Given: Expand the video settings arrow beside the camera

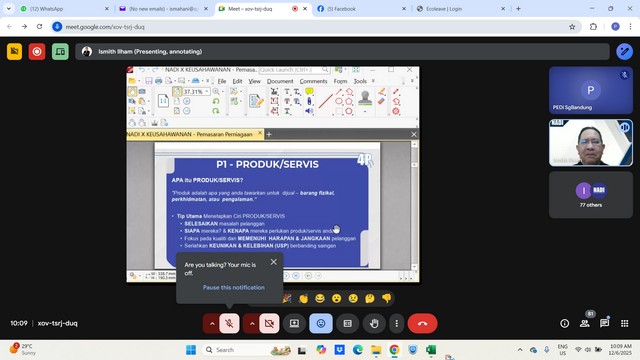Looking at the screenshot, I should 252,323.
